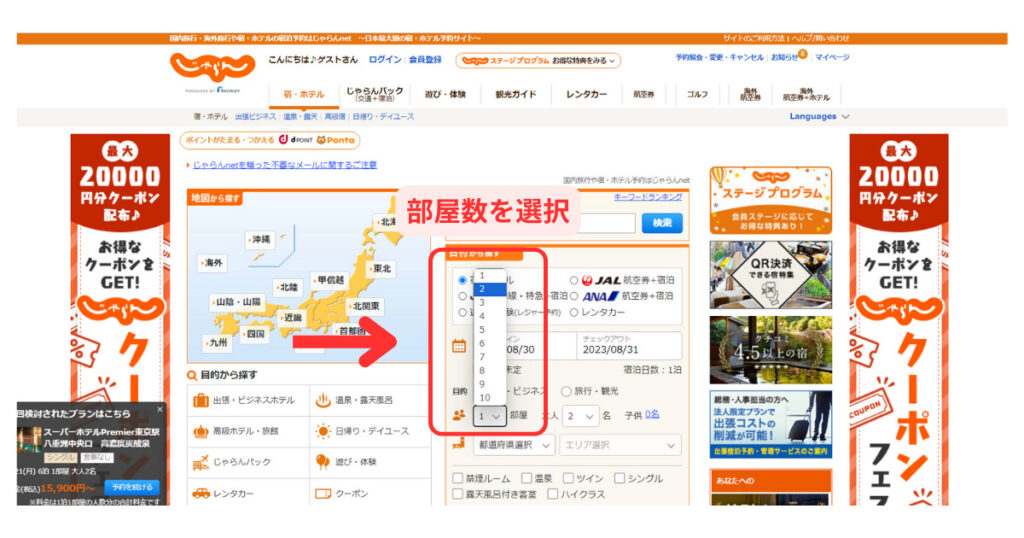Viewport: 1024px width, 538px height.
Task: Click the room count dropdown showing 1
Action: (x=489, y=416)
